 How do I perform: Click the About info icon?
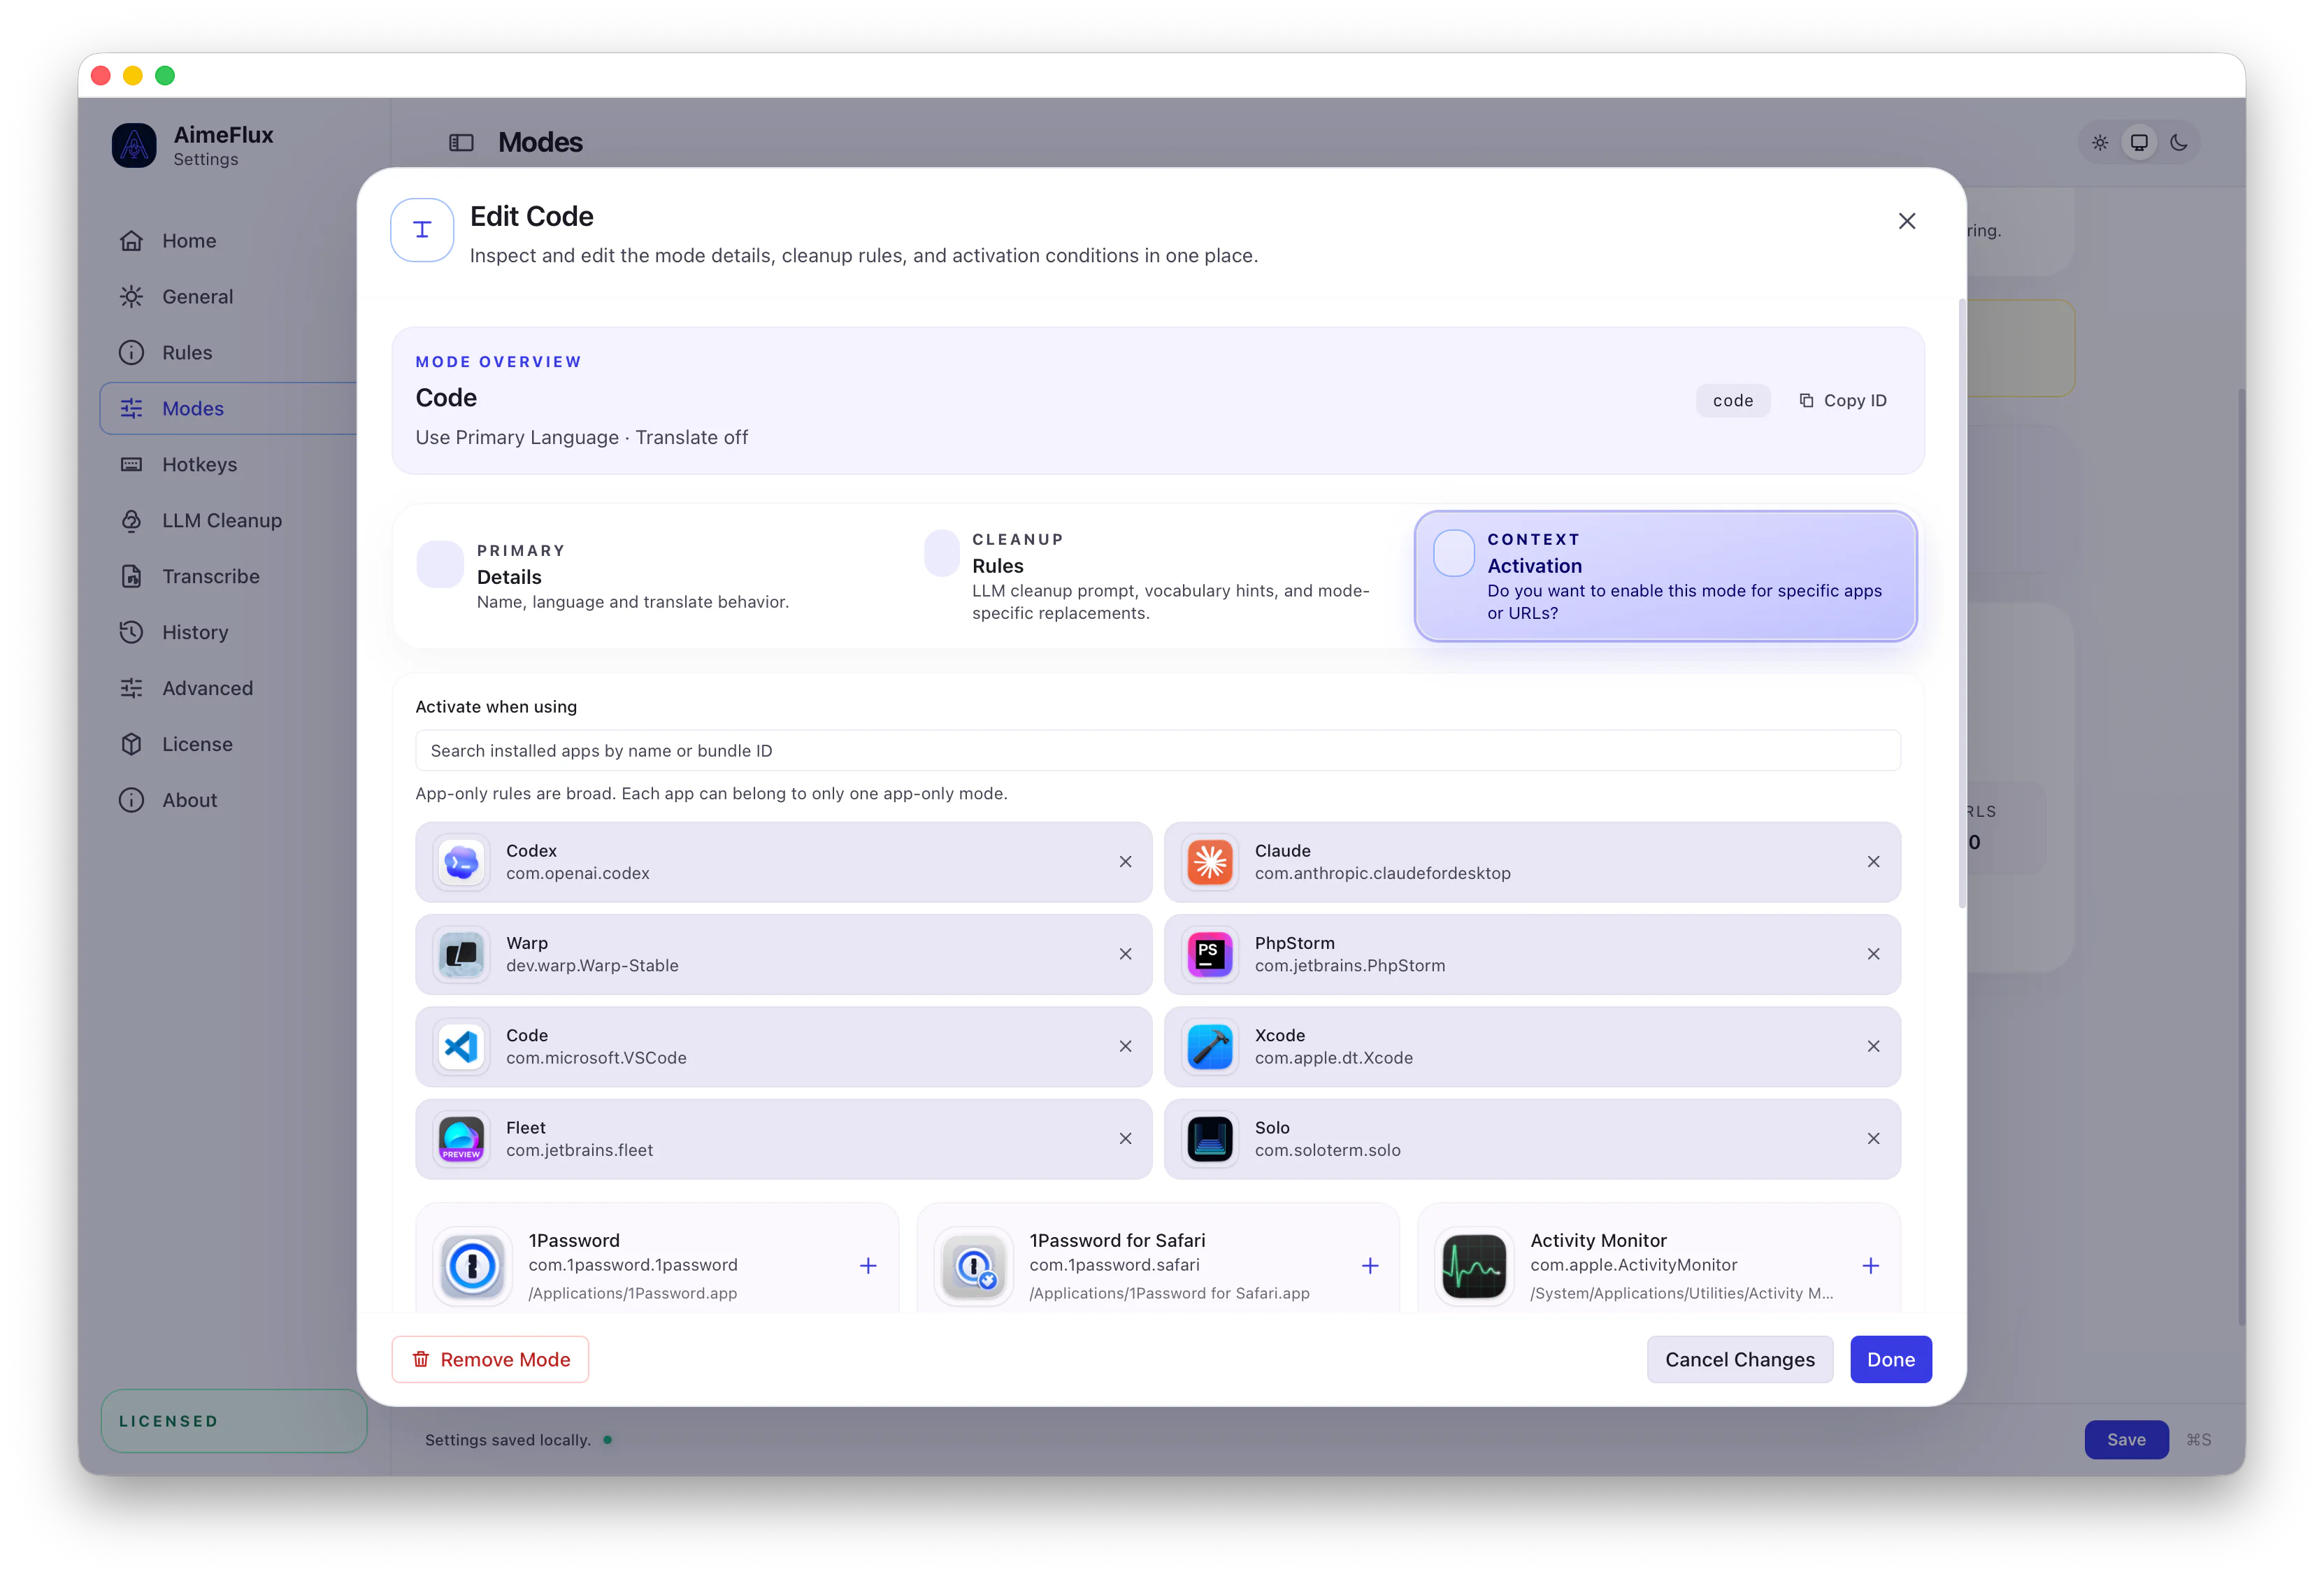[x=131, y=800]
